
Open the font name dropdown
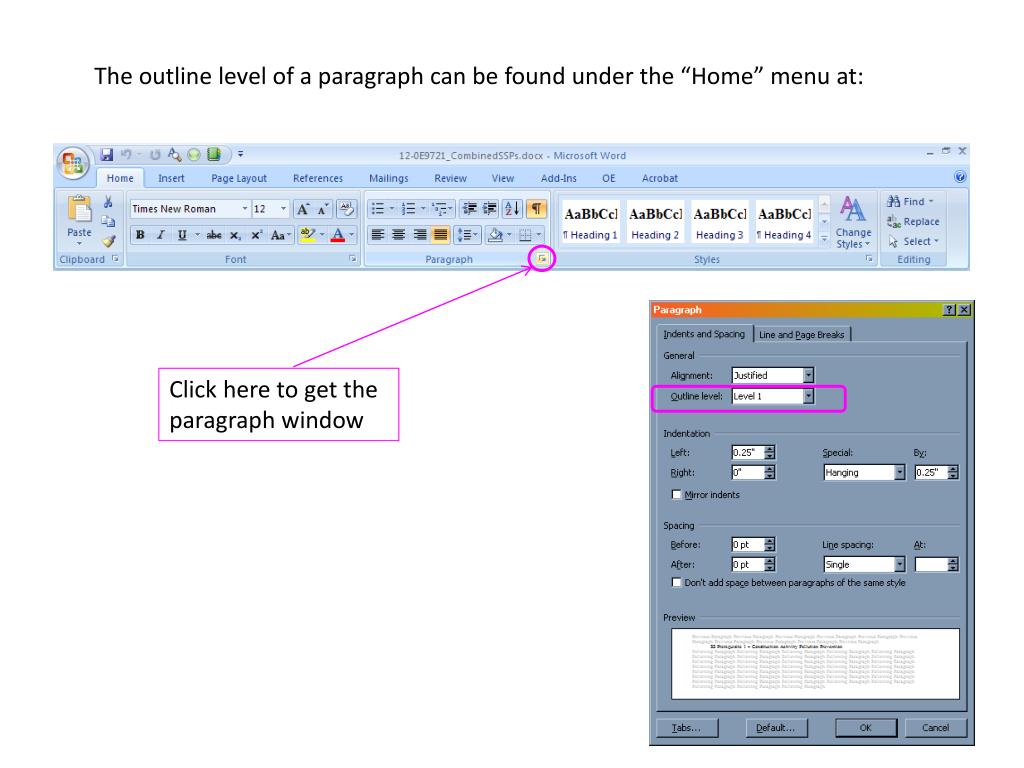(x=245, y=209)
